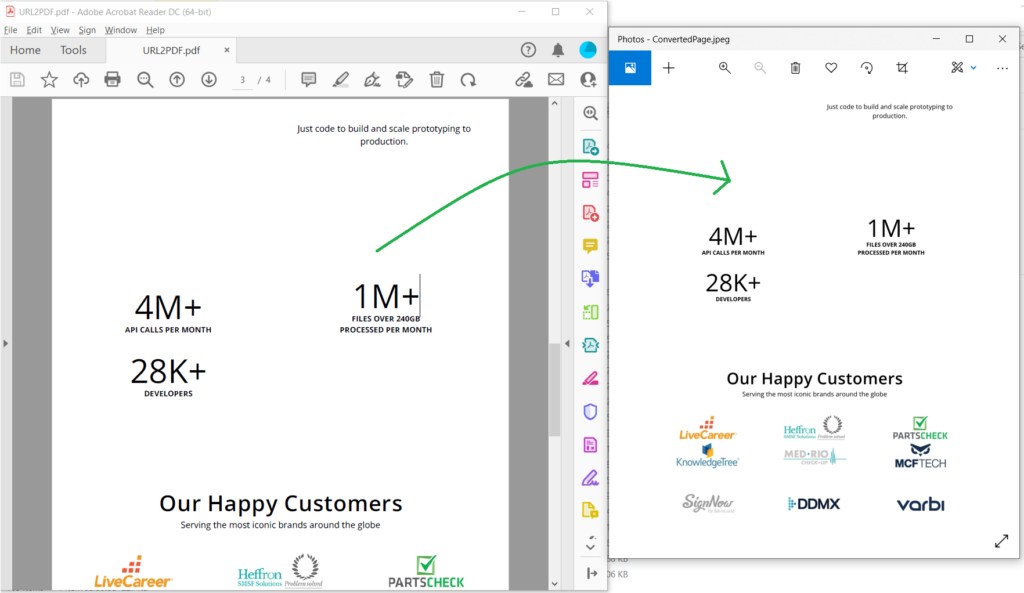
Task: Go to next page with down arrow
Action: click(x=209, y=80)
